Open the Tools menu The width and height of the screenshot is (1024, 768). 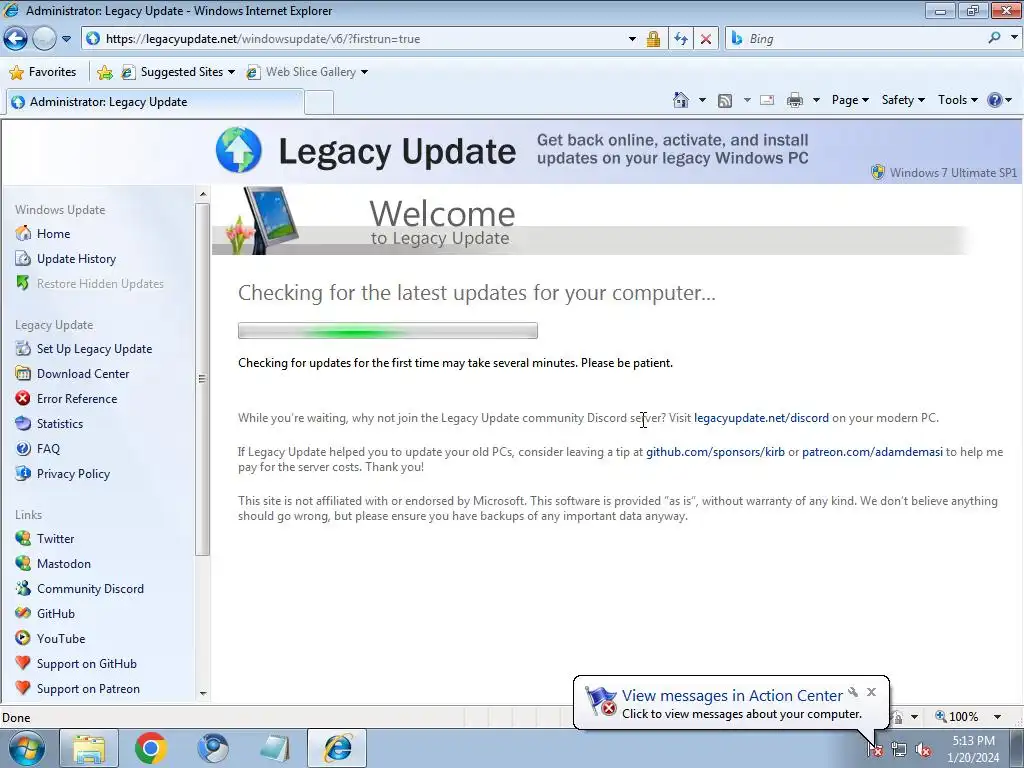click(x=957, y=100)
